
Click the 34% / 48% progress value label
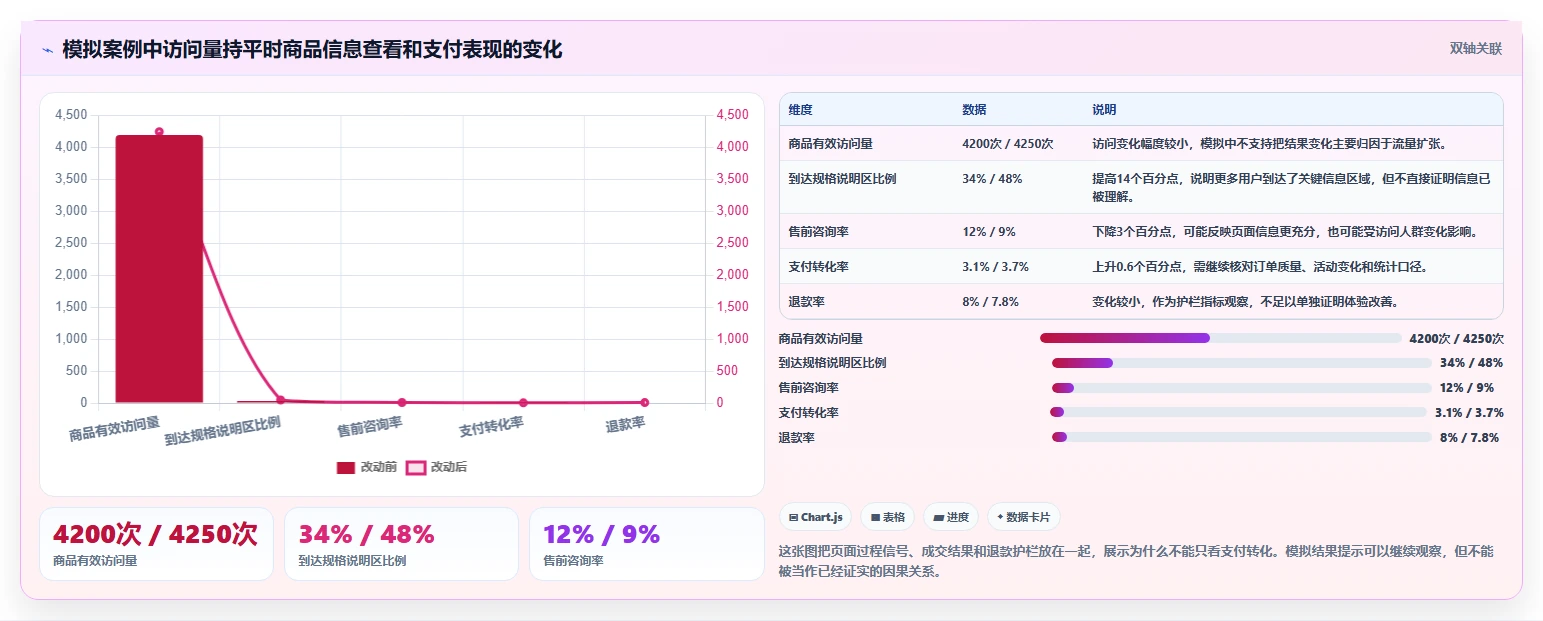tap(1471, 363)
